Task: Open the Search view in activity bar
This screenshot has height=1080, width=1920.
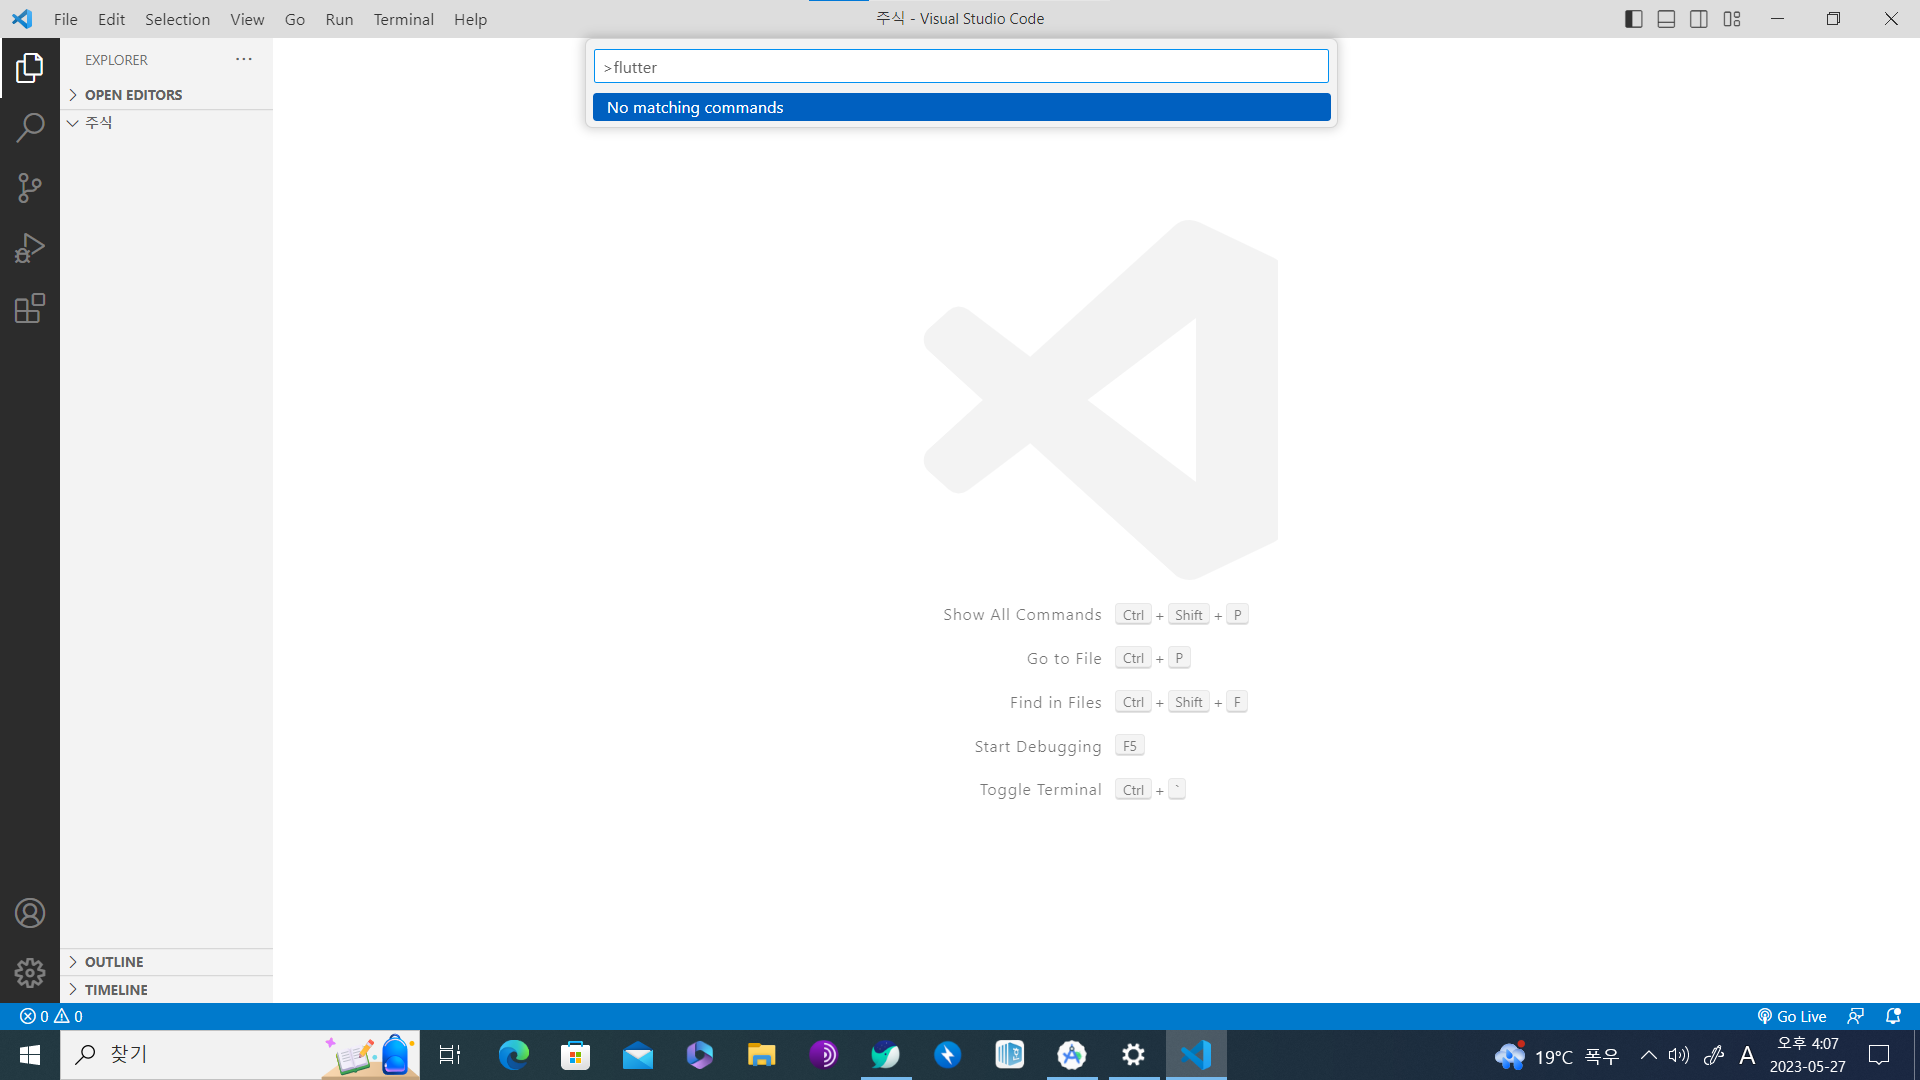Action: coord(30,128)
